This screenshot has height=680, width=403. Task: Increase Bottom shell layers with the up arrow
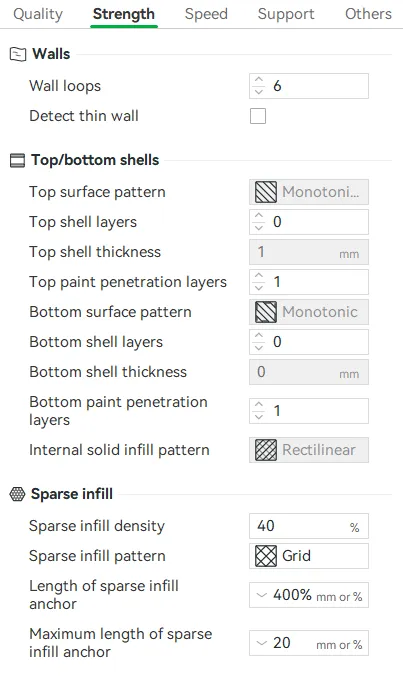259,337
